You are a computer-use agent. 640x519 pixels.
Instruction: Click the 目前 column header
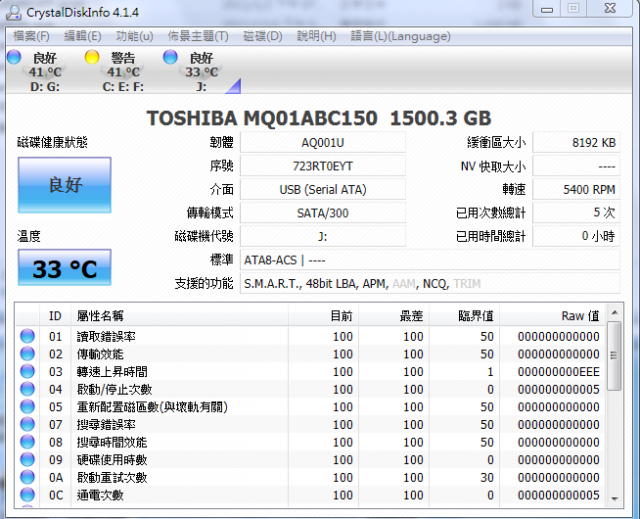click(323, 315)
